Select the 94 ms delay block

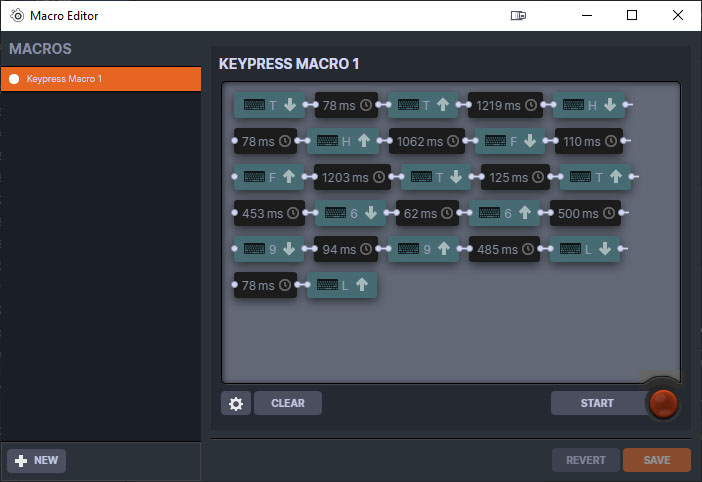[347, 249]
